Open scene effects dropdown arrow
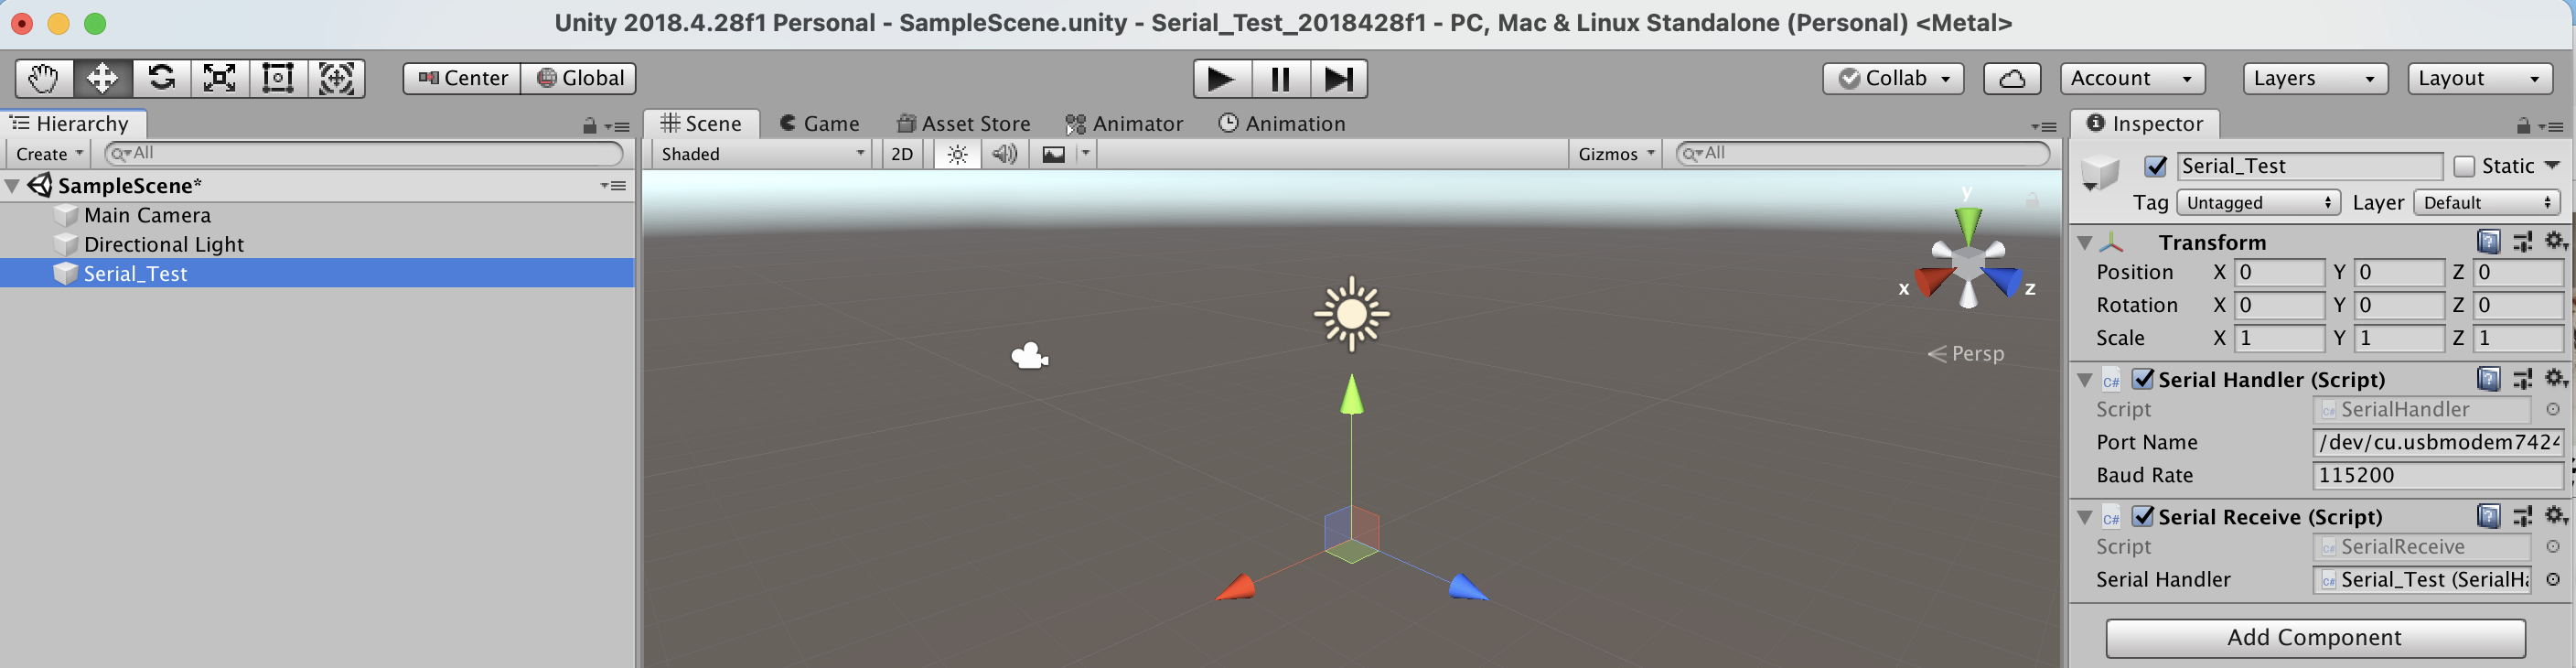This screenshot has width=2576, height=668. pyautogui.click(x=1085, y=154)
